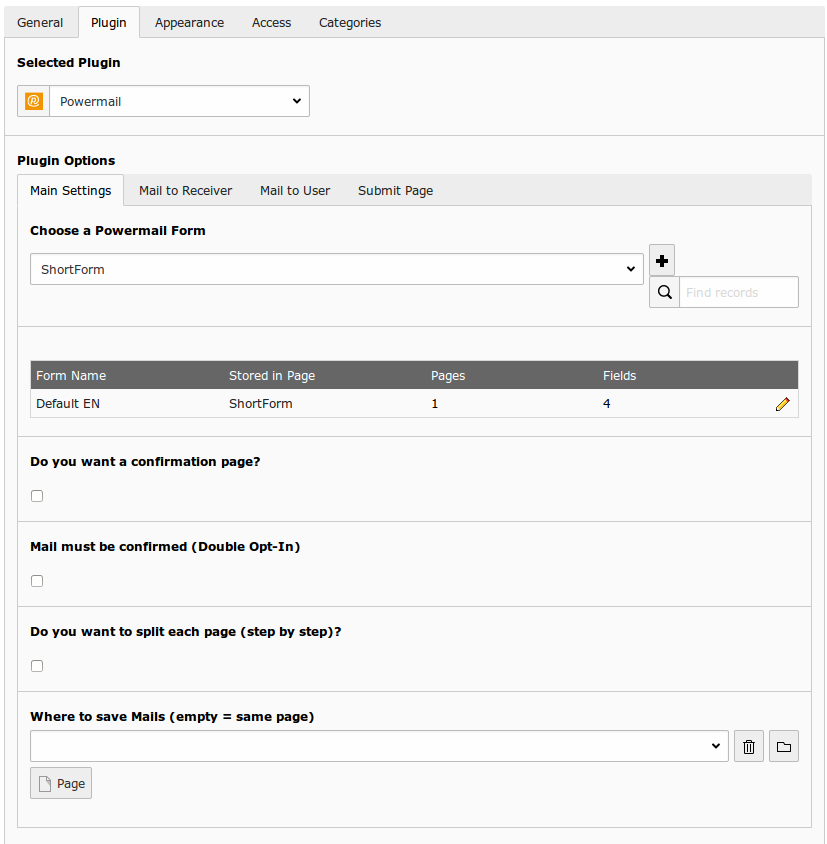Image resolution: width=827 pixels, height=844 pixels.
Task: Clear the save page using the trash icon
Action: [748, 745]
